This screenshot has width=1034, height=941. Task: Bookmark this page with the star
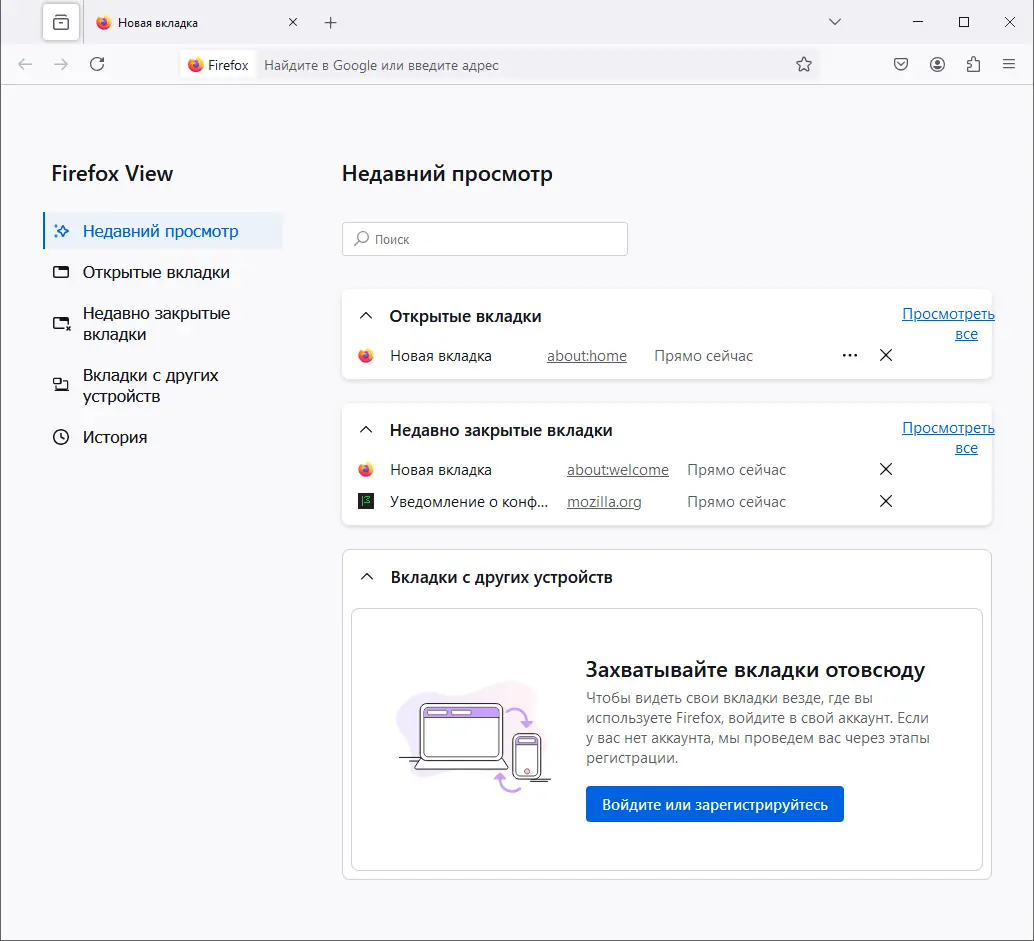[x=804, y=65]
